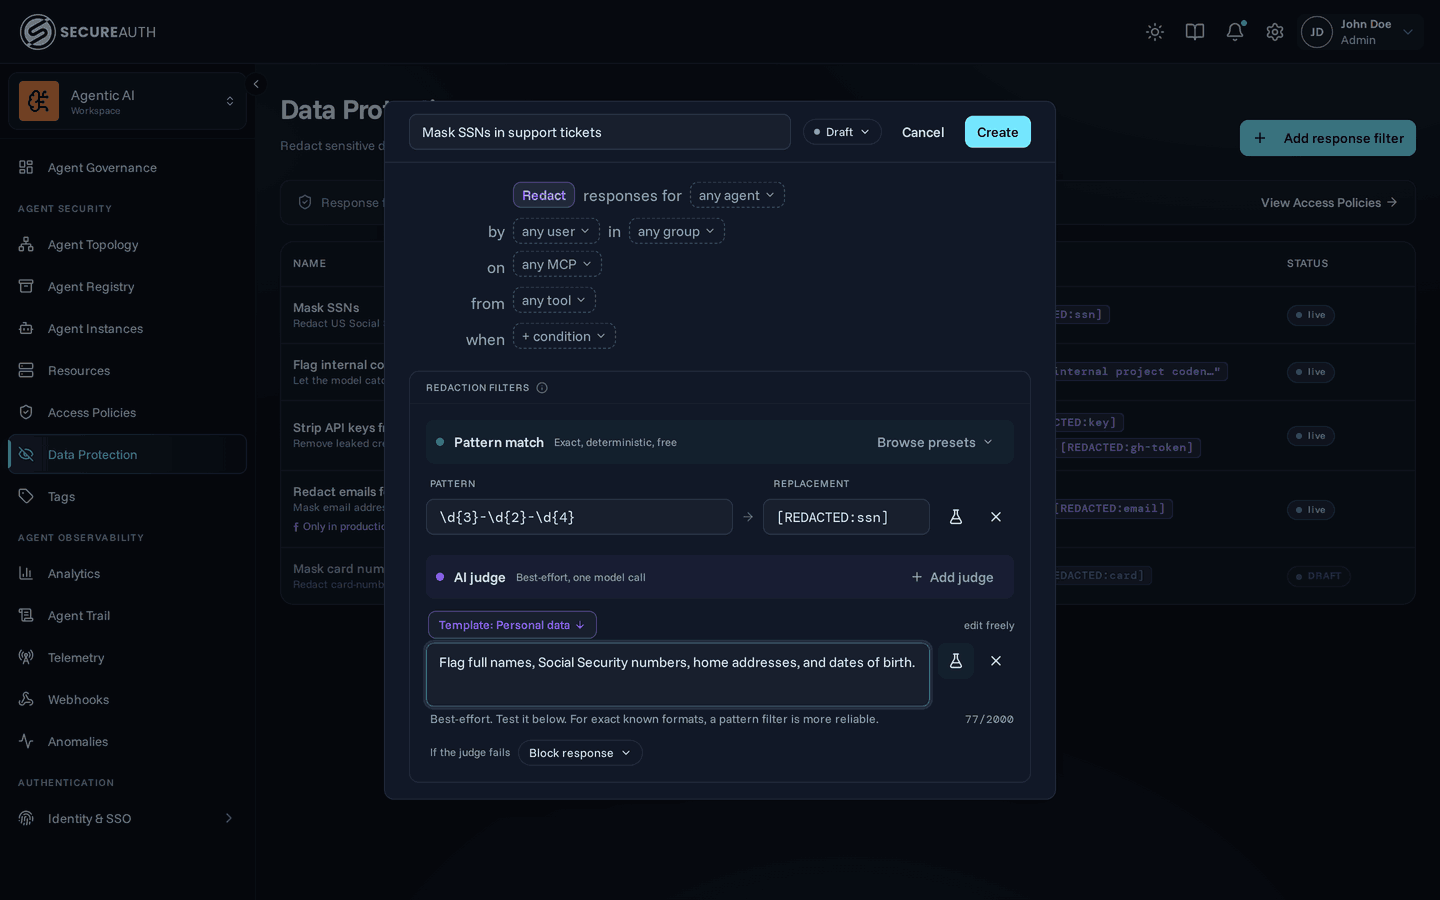The width and height of the screenshot is (1440, 900).
Task: Click the Agentic AI workspace icon
Action: click(39, 101)
